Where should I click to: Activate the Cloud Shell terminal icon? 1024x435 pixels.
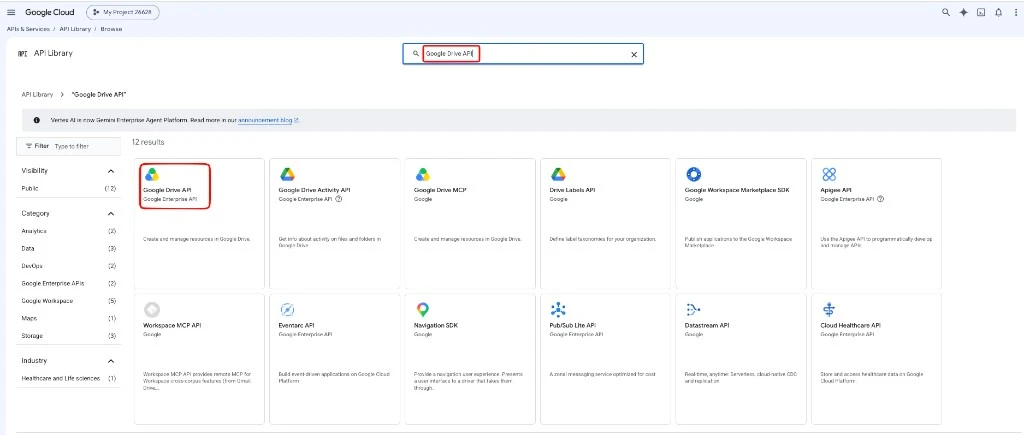[981, 12]
